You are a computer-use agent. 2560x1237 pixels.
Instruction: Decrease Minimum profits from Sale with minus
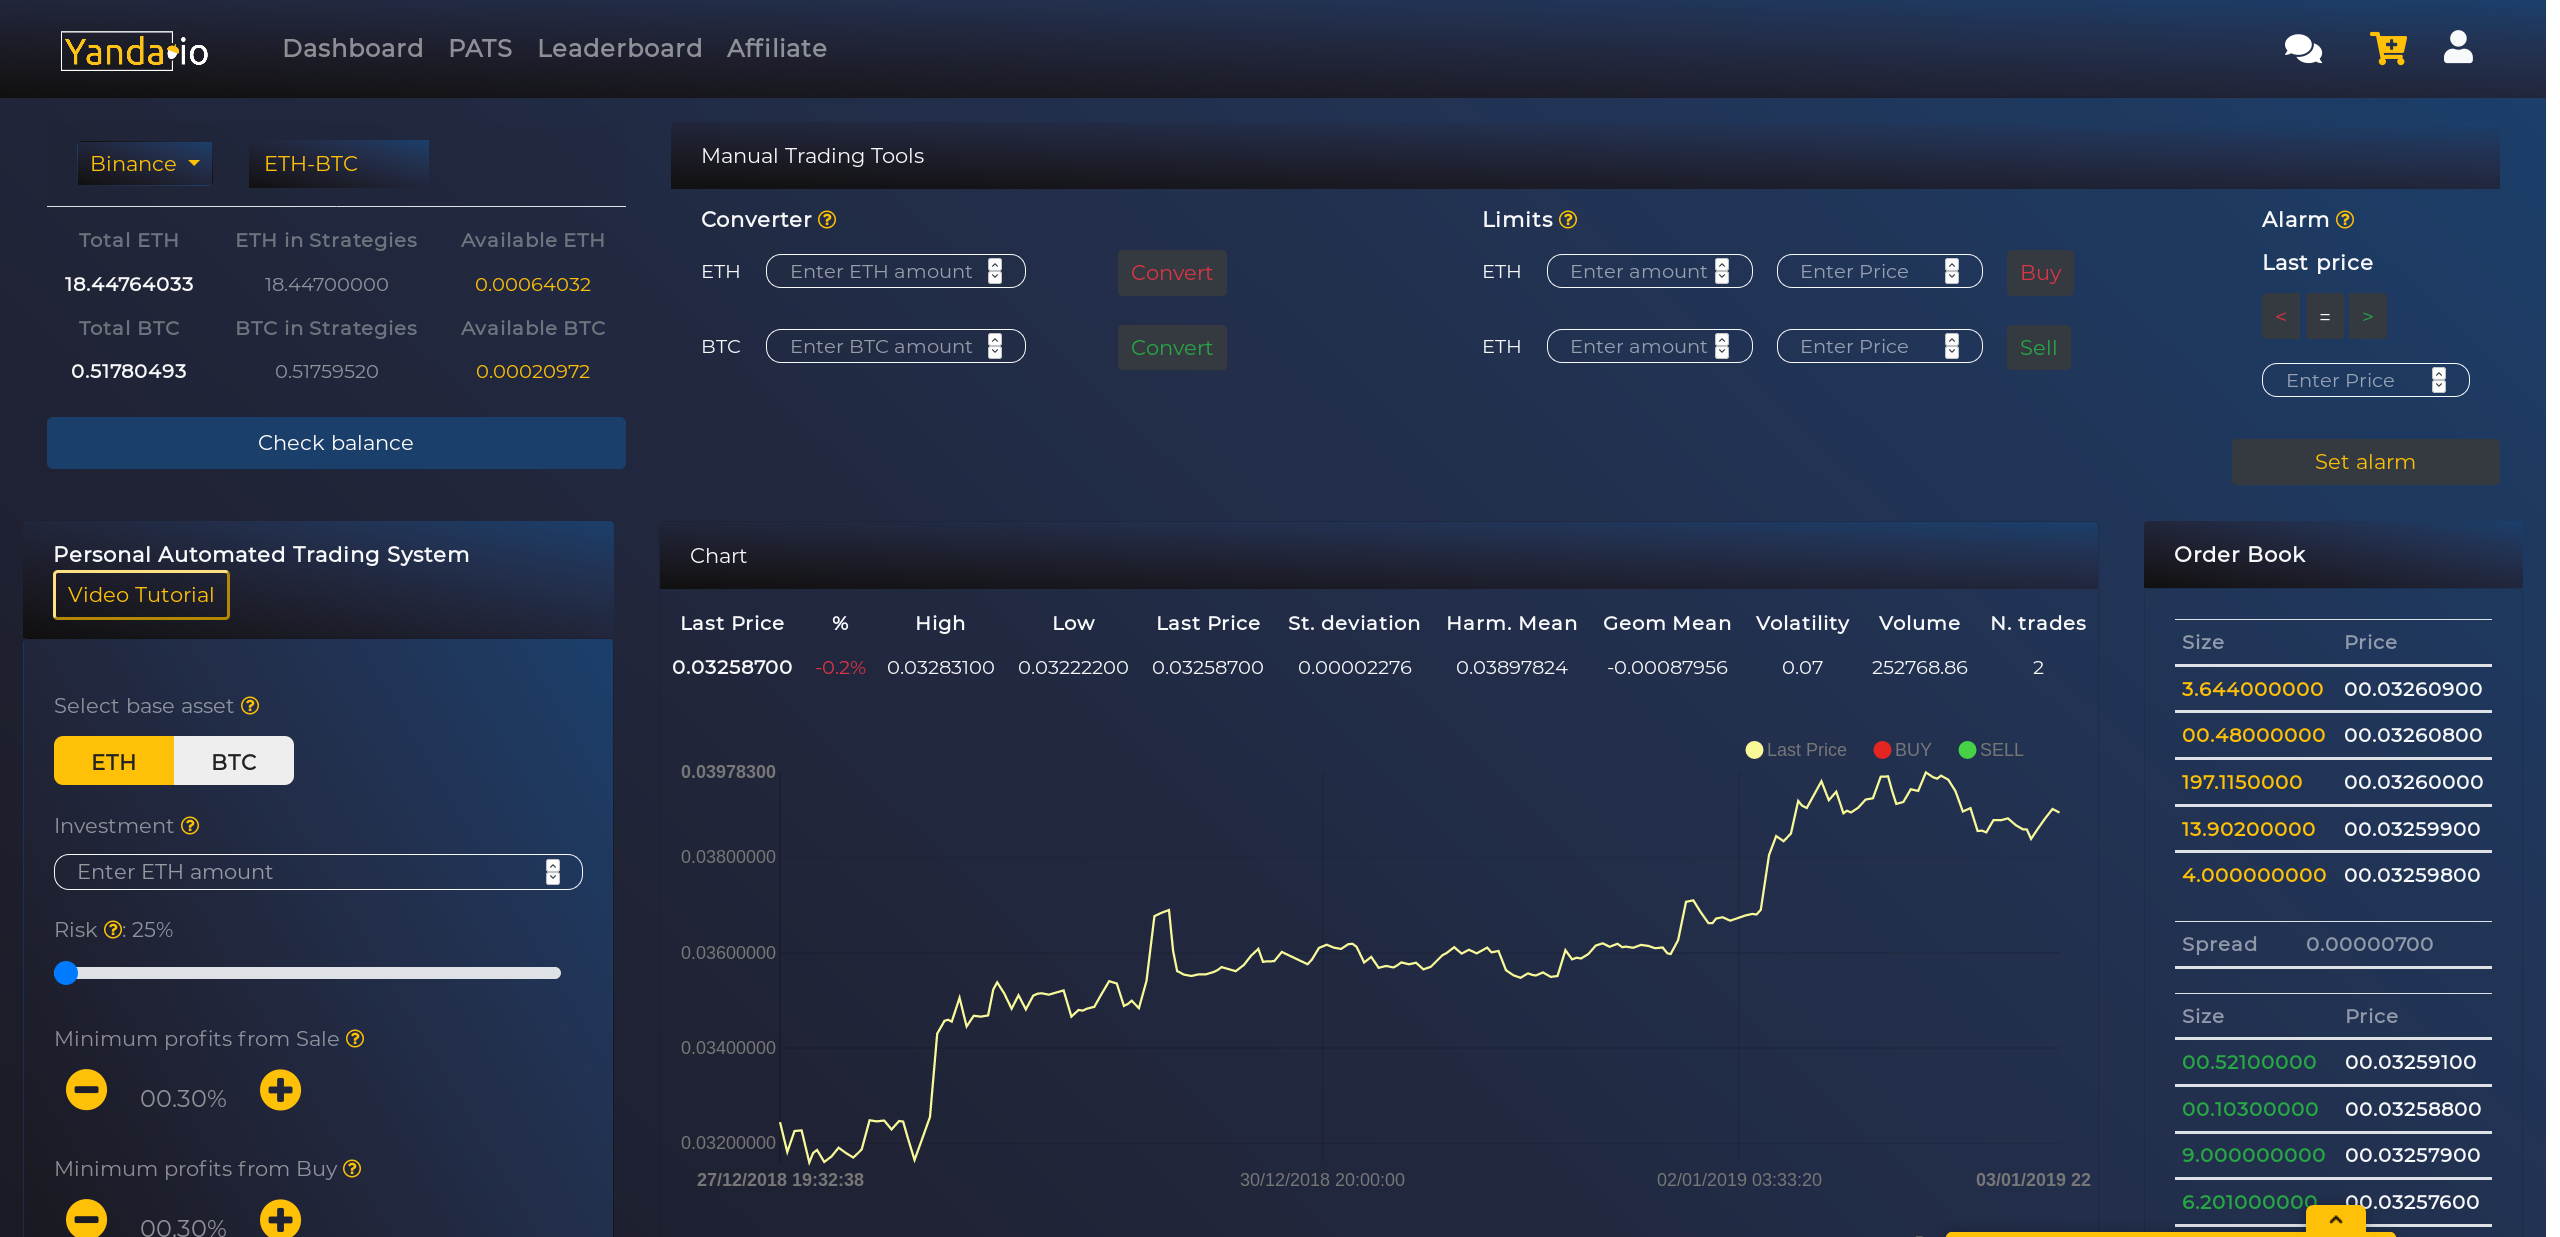point(86,1090)
